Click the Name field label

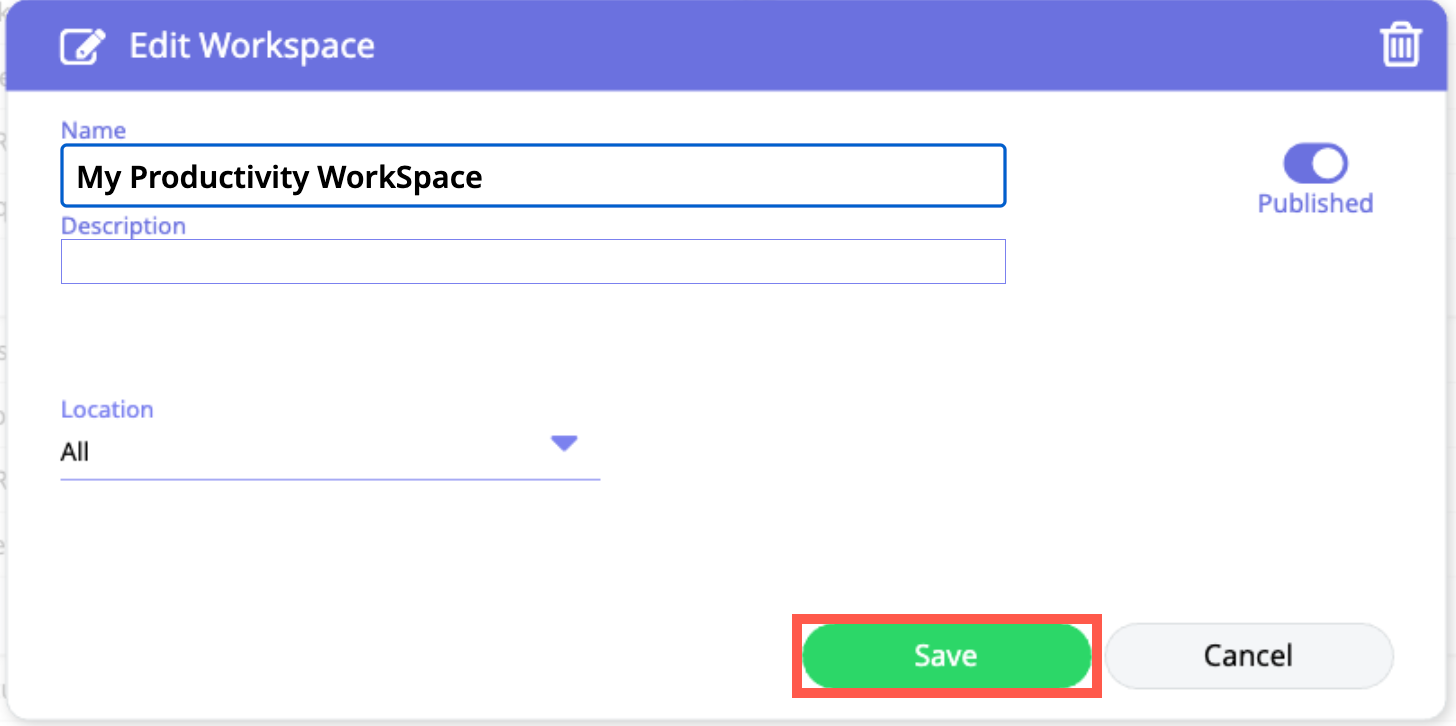(93, 130)
